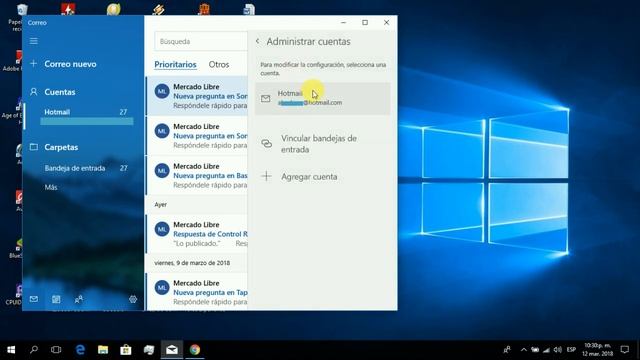Screen dimensions: 640x360
Task: Click ESP language indicator in tray
Action: point(571,350)
